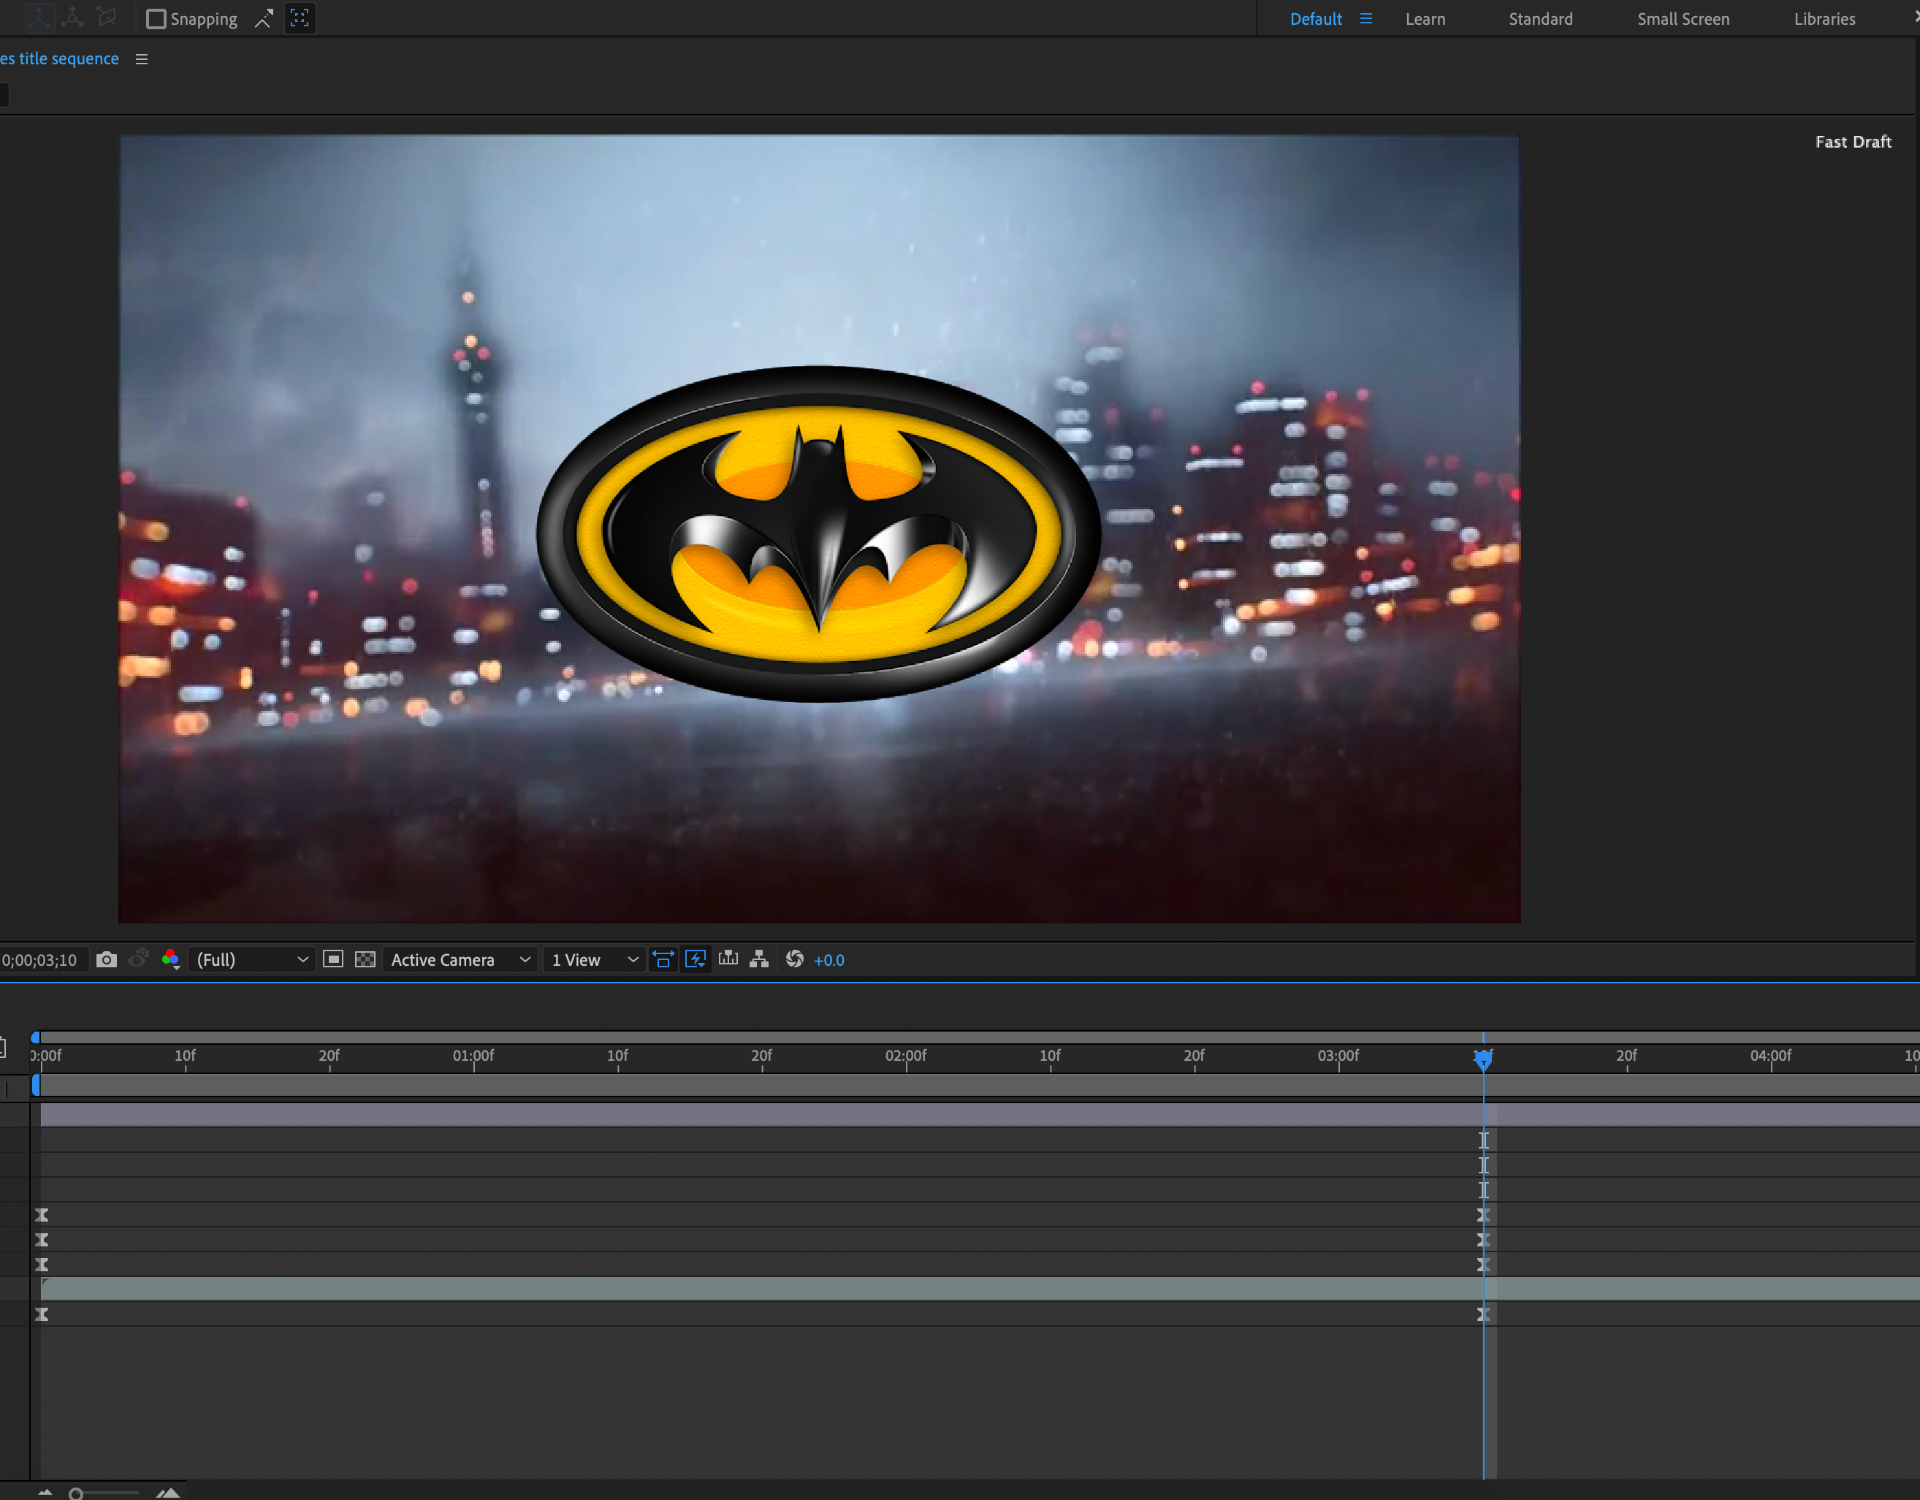
Task: Open the Comp Flowchart icon
Action: (760, 960)
